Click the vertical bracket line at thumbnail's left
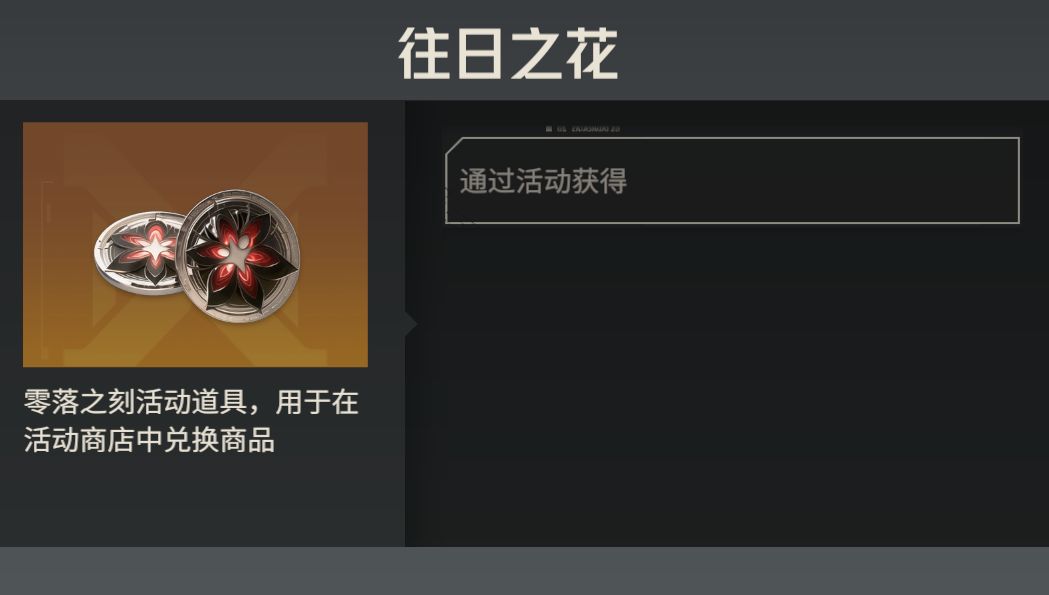 click(x=43, y=268)
